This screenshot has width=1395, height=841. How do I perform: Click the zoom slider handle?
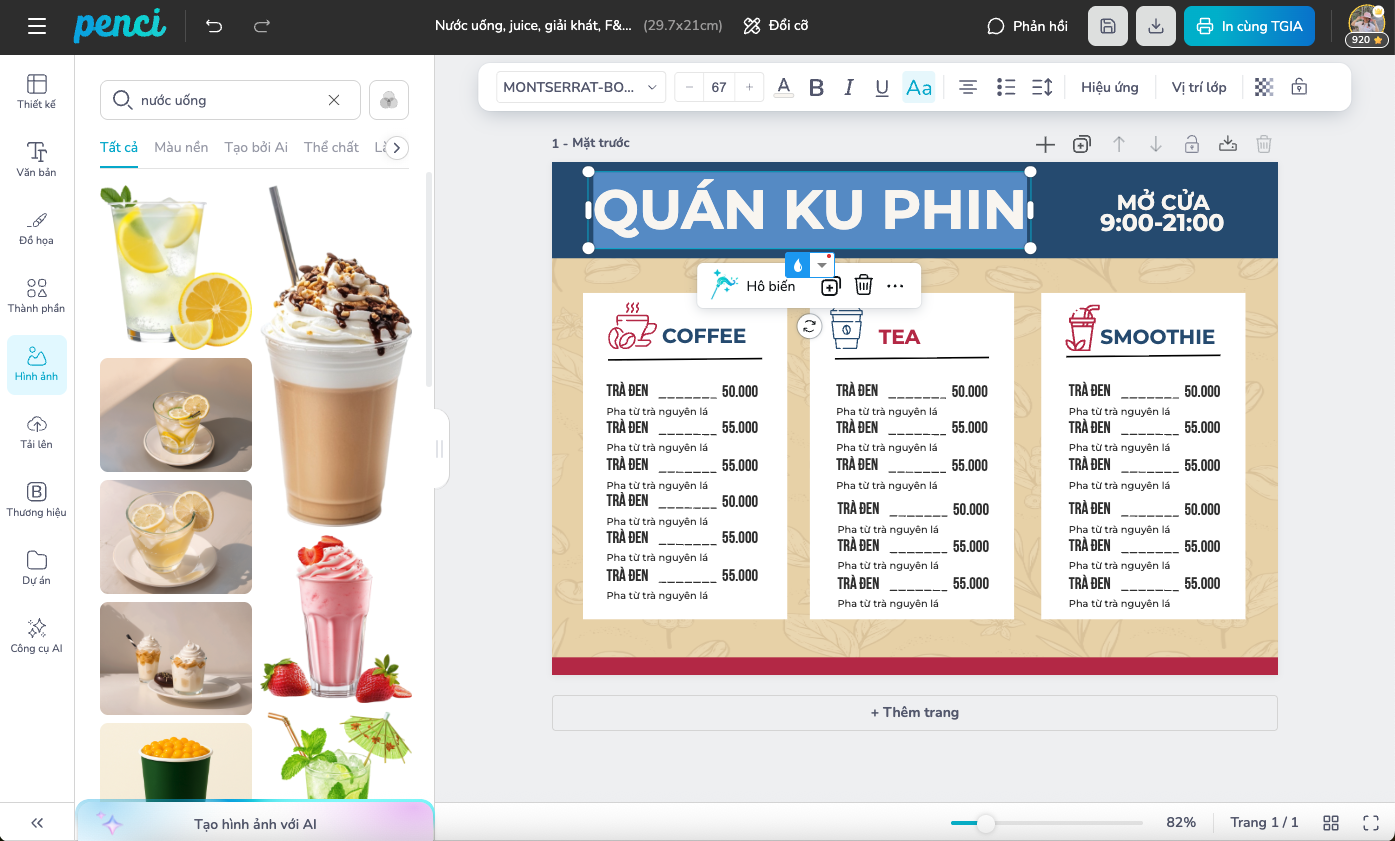click(986, 823)
